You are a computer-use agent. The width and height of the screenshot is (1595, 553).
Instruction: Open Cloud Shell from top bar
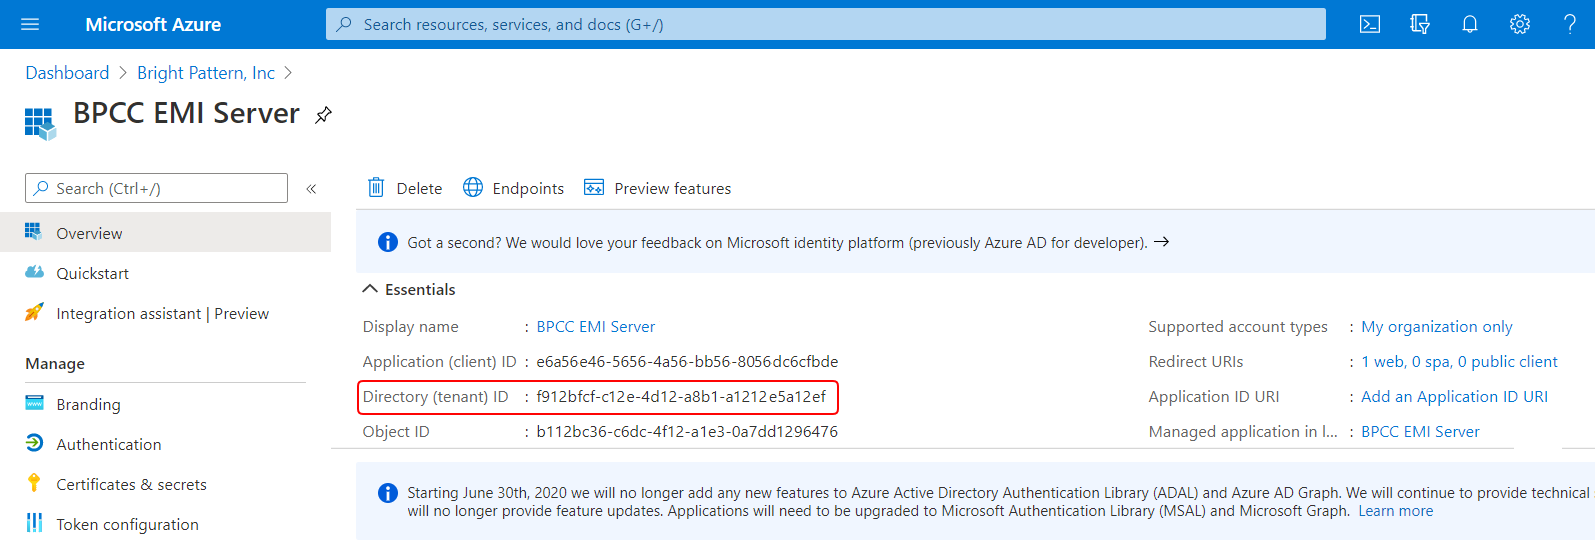pyautogui.click(x=1370, y=24)
